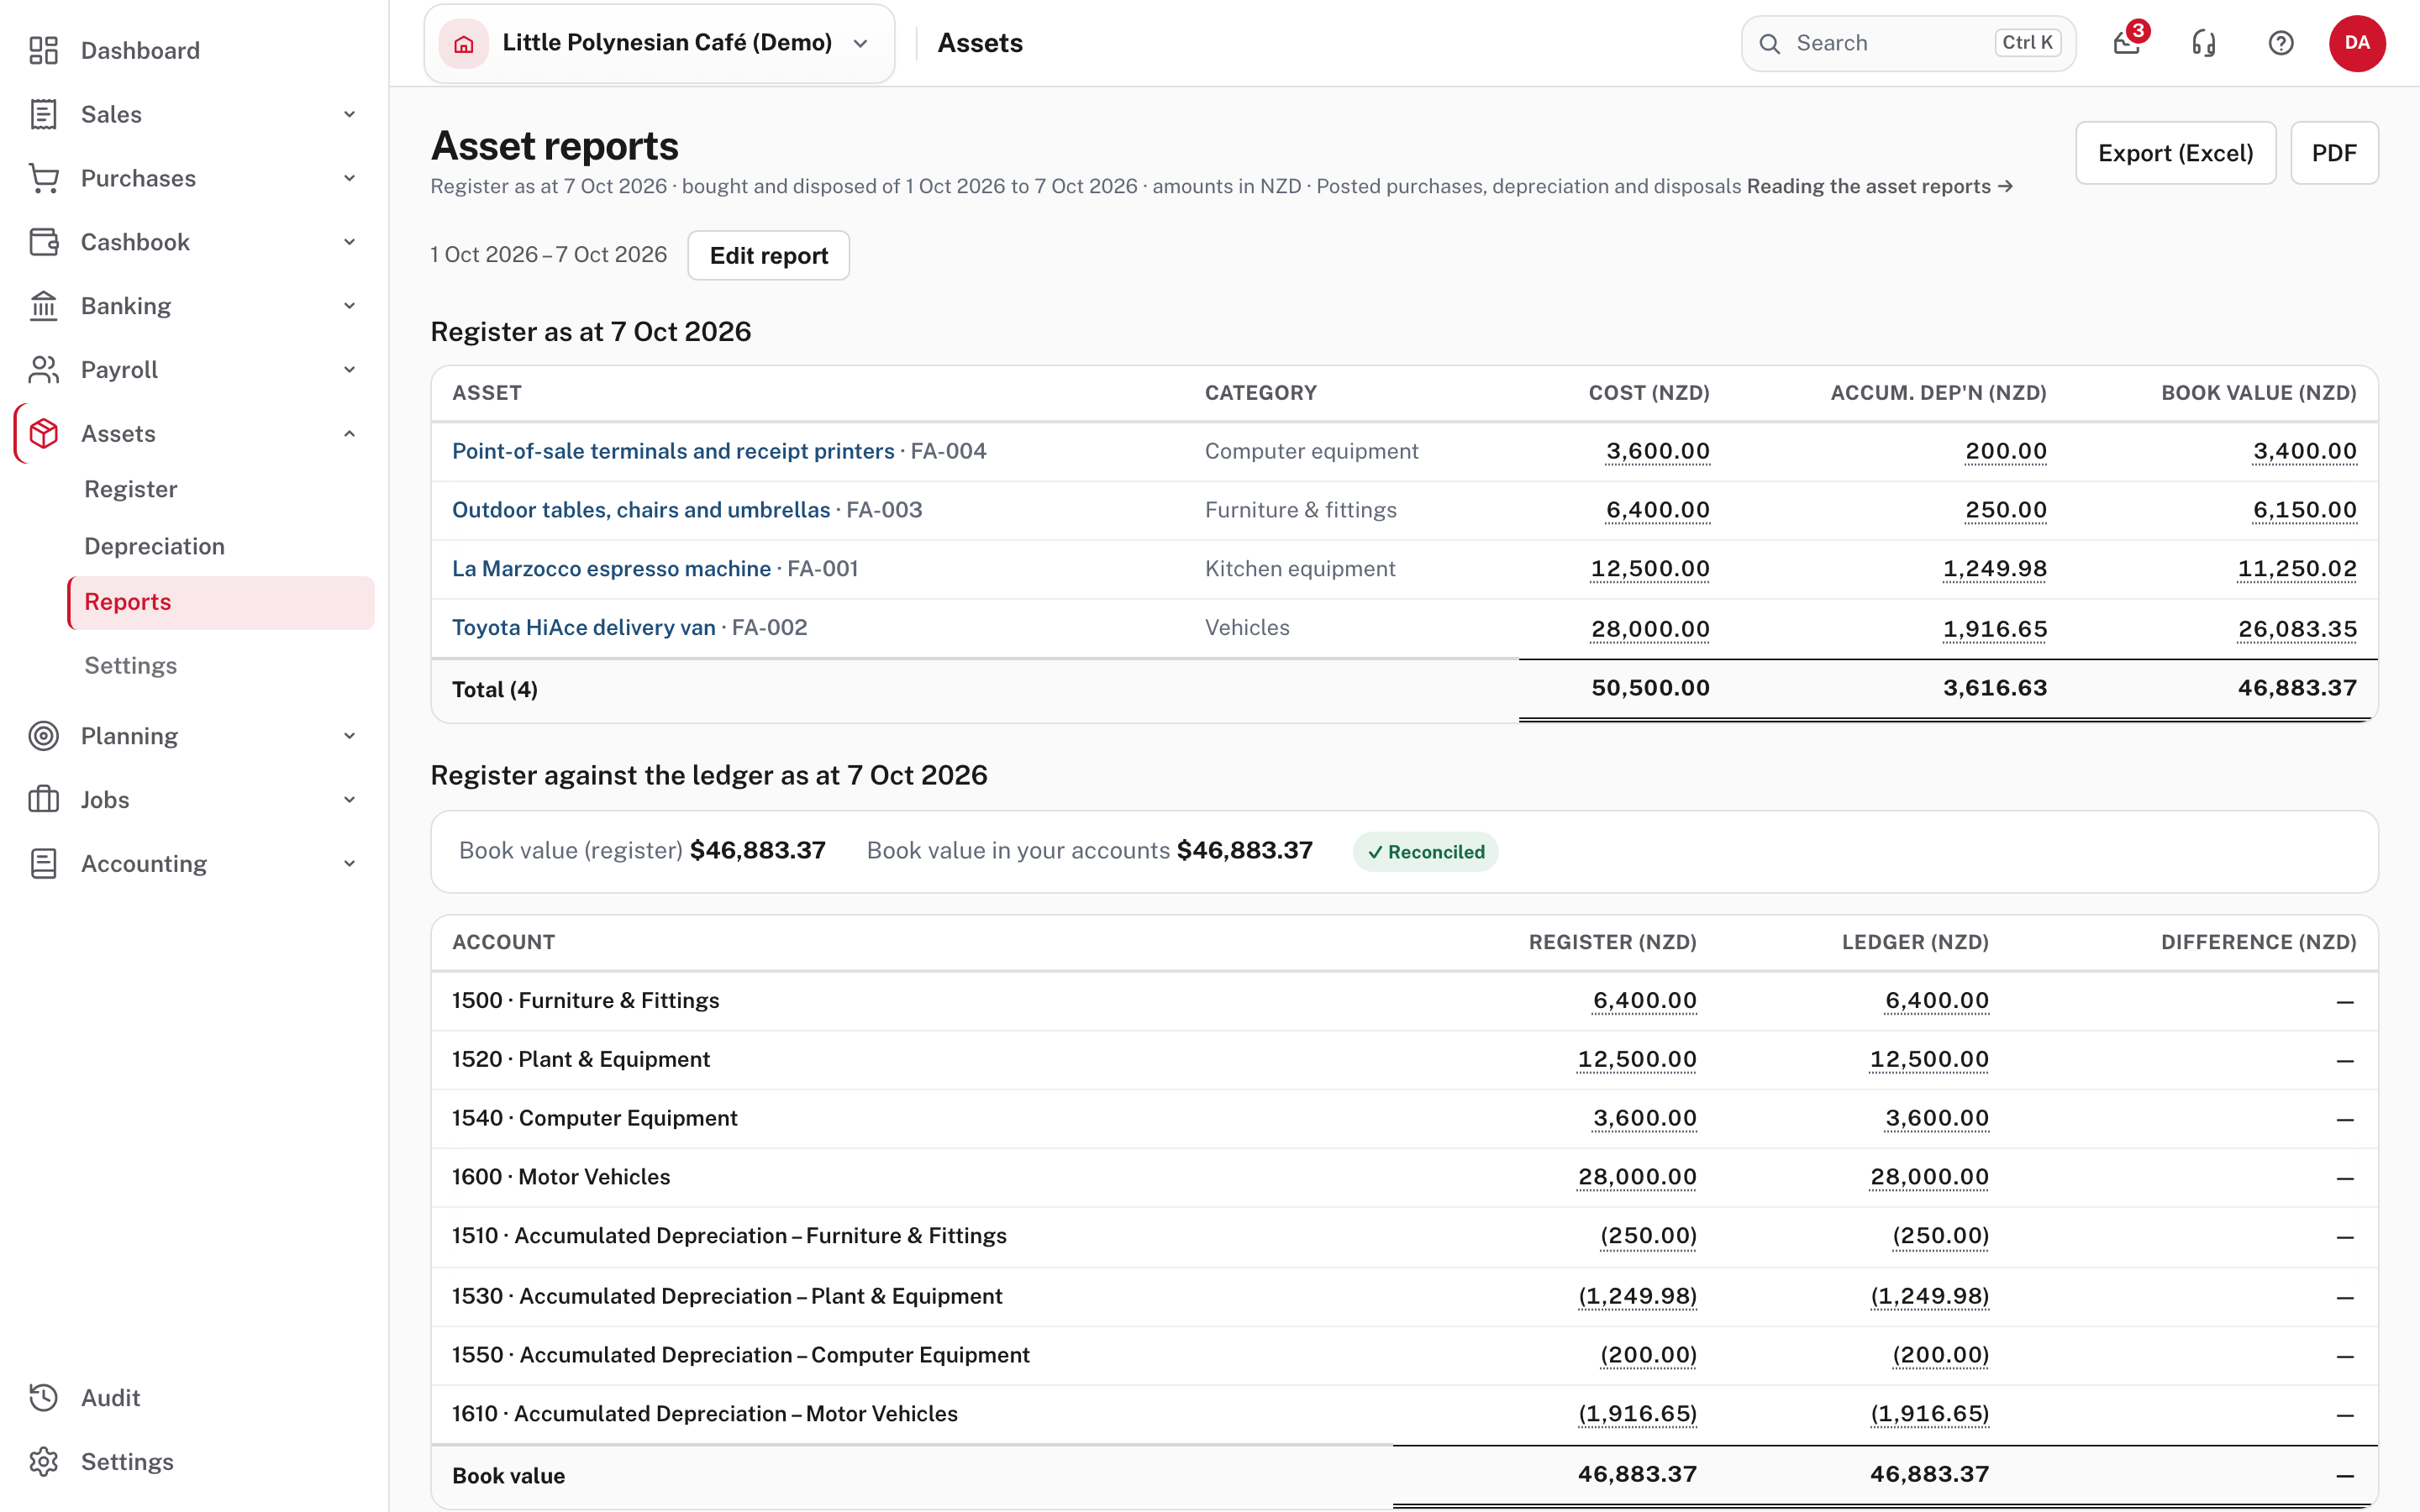The image size is (2420, 1512).
Task: Select Reports under Assets
Action: 221,602
